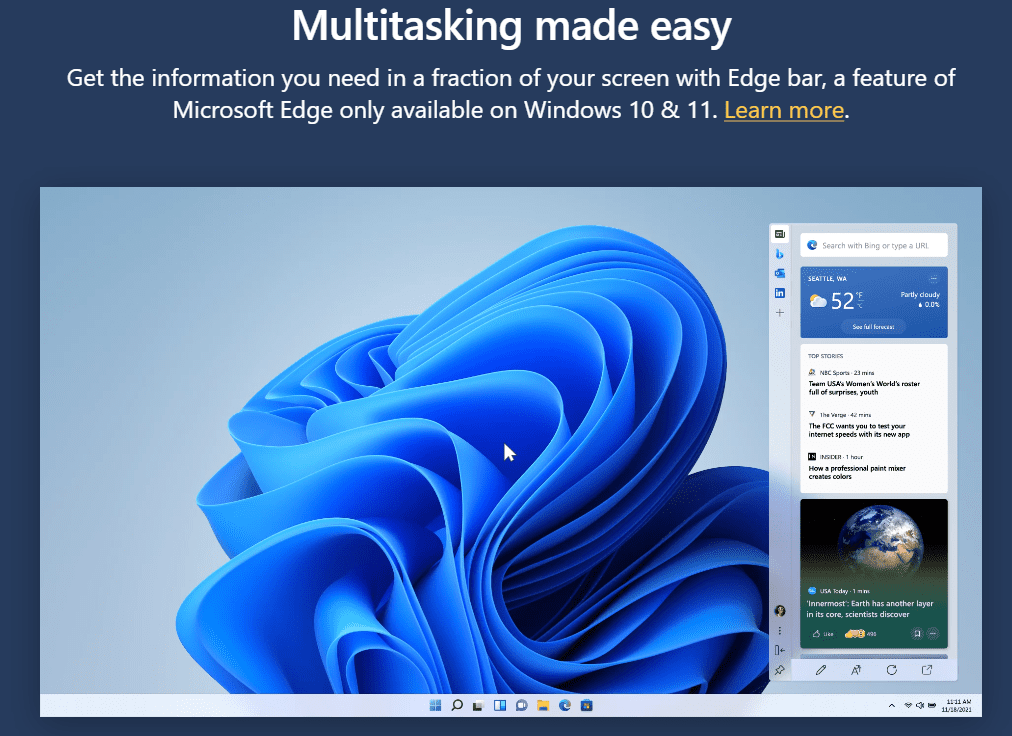Change language with the translate icon
The image size is (1012, 736).
coord(856,670)
